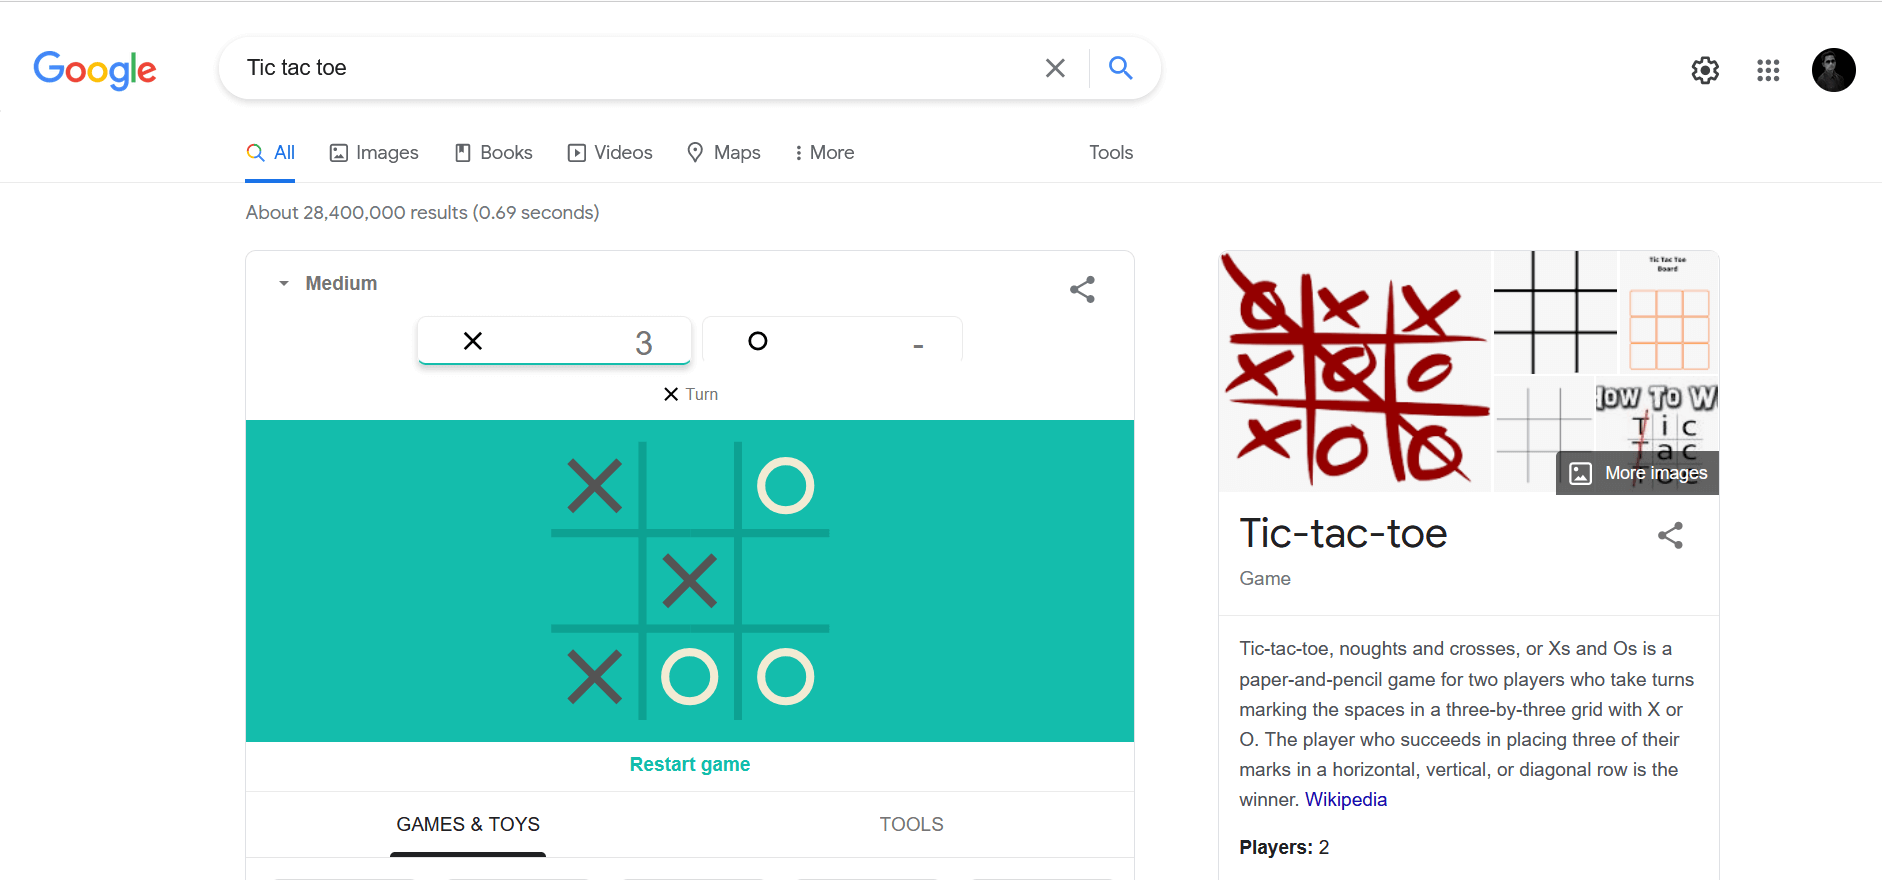The height and width of the screenshot is (880, 1882).
Task: Open the search Tools options
Action: pos(1111,153)
